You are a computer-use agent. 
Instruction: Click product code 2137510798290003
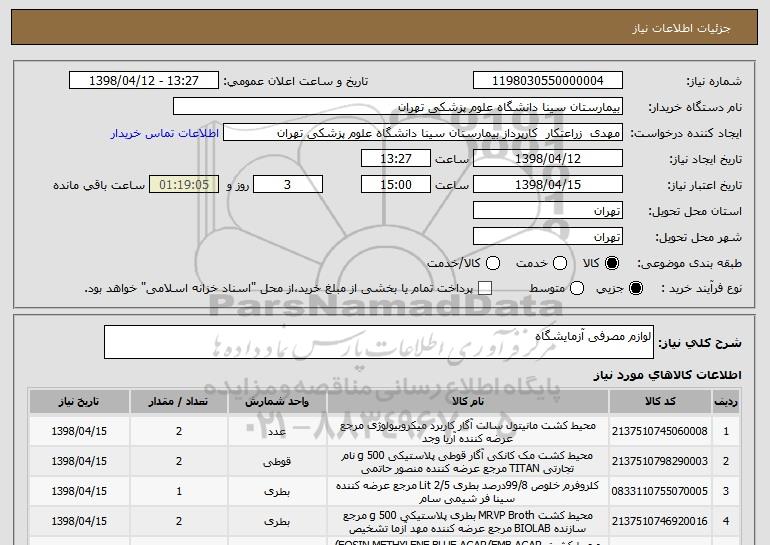660,461
